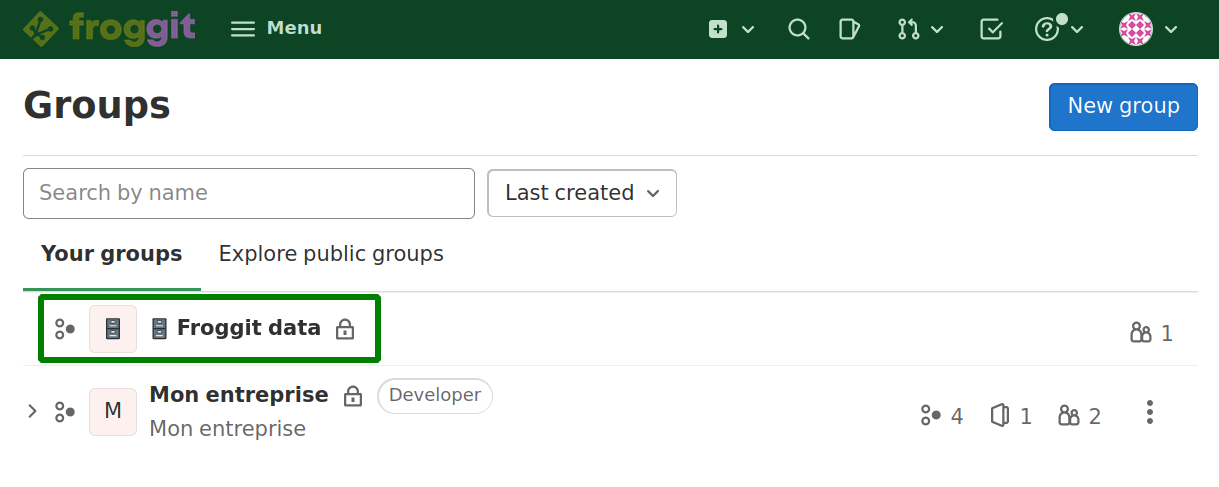Viewport: 1219px width, 487px height.
Task: Open the Mon entreprise group link
Action: [239, 395]
